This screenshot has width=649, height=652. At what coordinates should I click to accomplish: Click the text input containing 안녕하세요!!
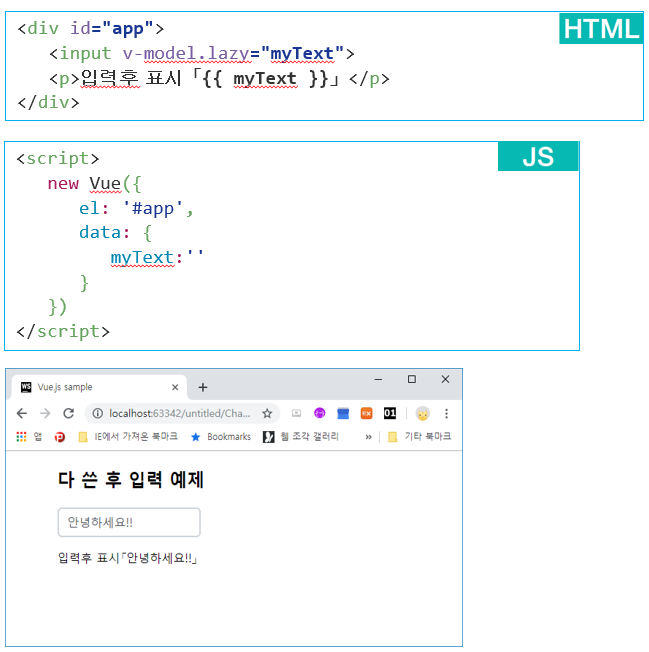click(129, 522)
